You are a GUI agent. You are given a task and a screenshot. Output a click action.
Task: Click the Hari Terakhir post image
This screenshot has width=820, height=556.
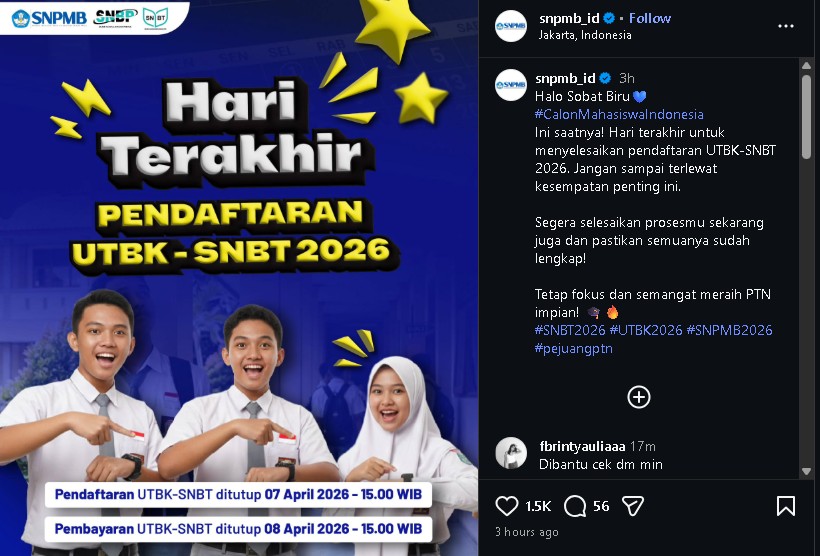239,278
